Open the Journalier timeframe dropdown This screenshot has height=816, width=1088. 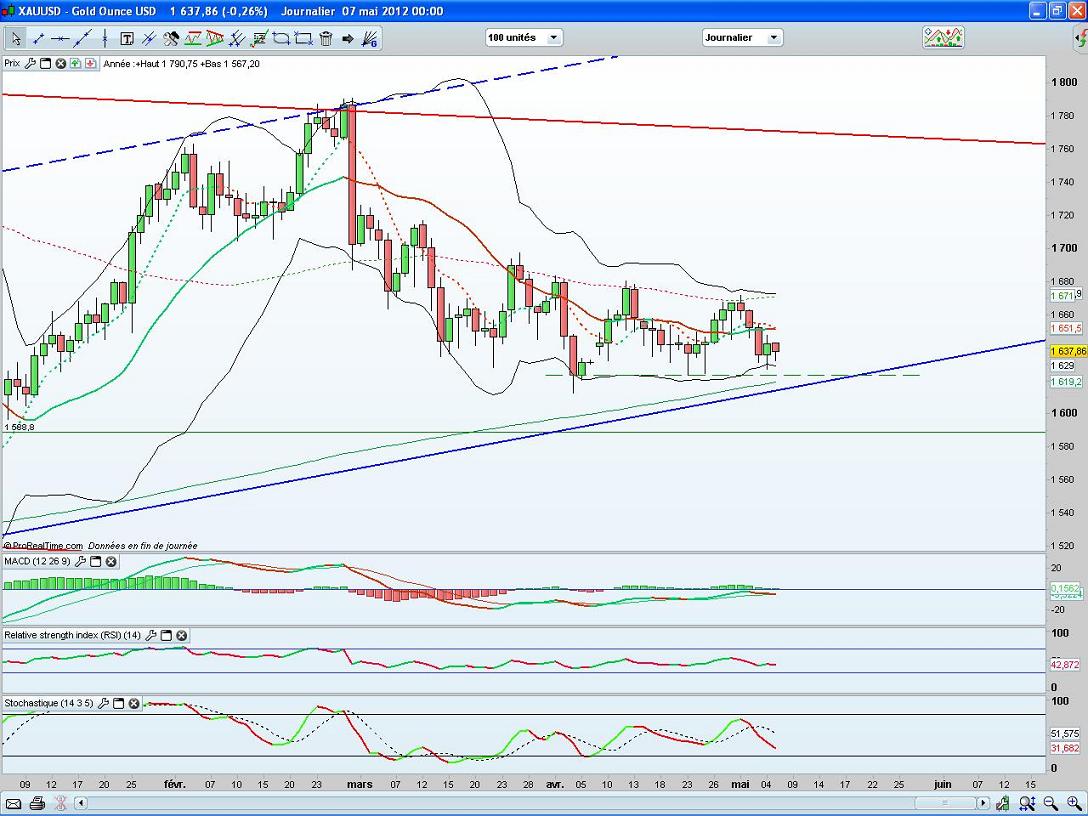742,38
